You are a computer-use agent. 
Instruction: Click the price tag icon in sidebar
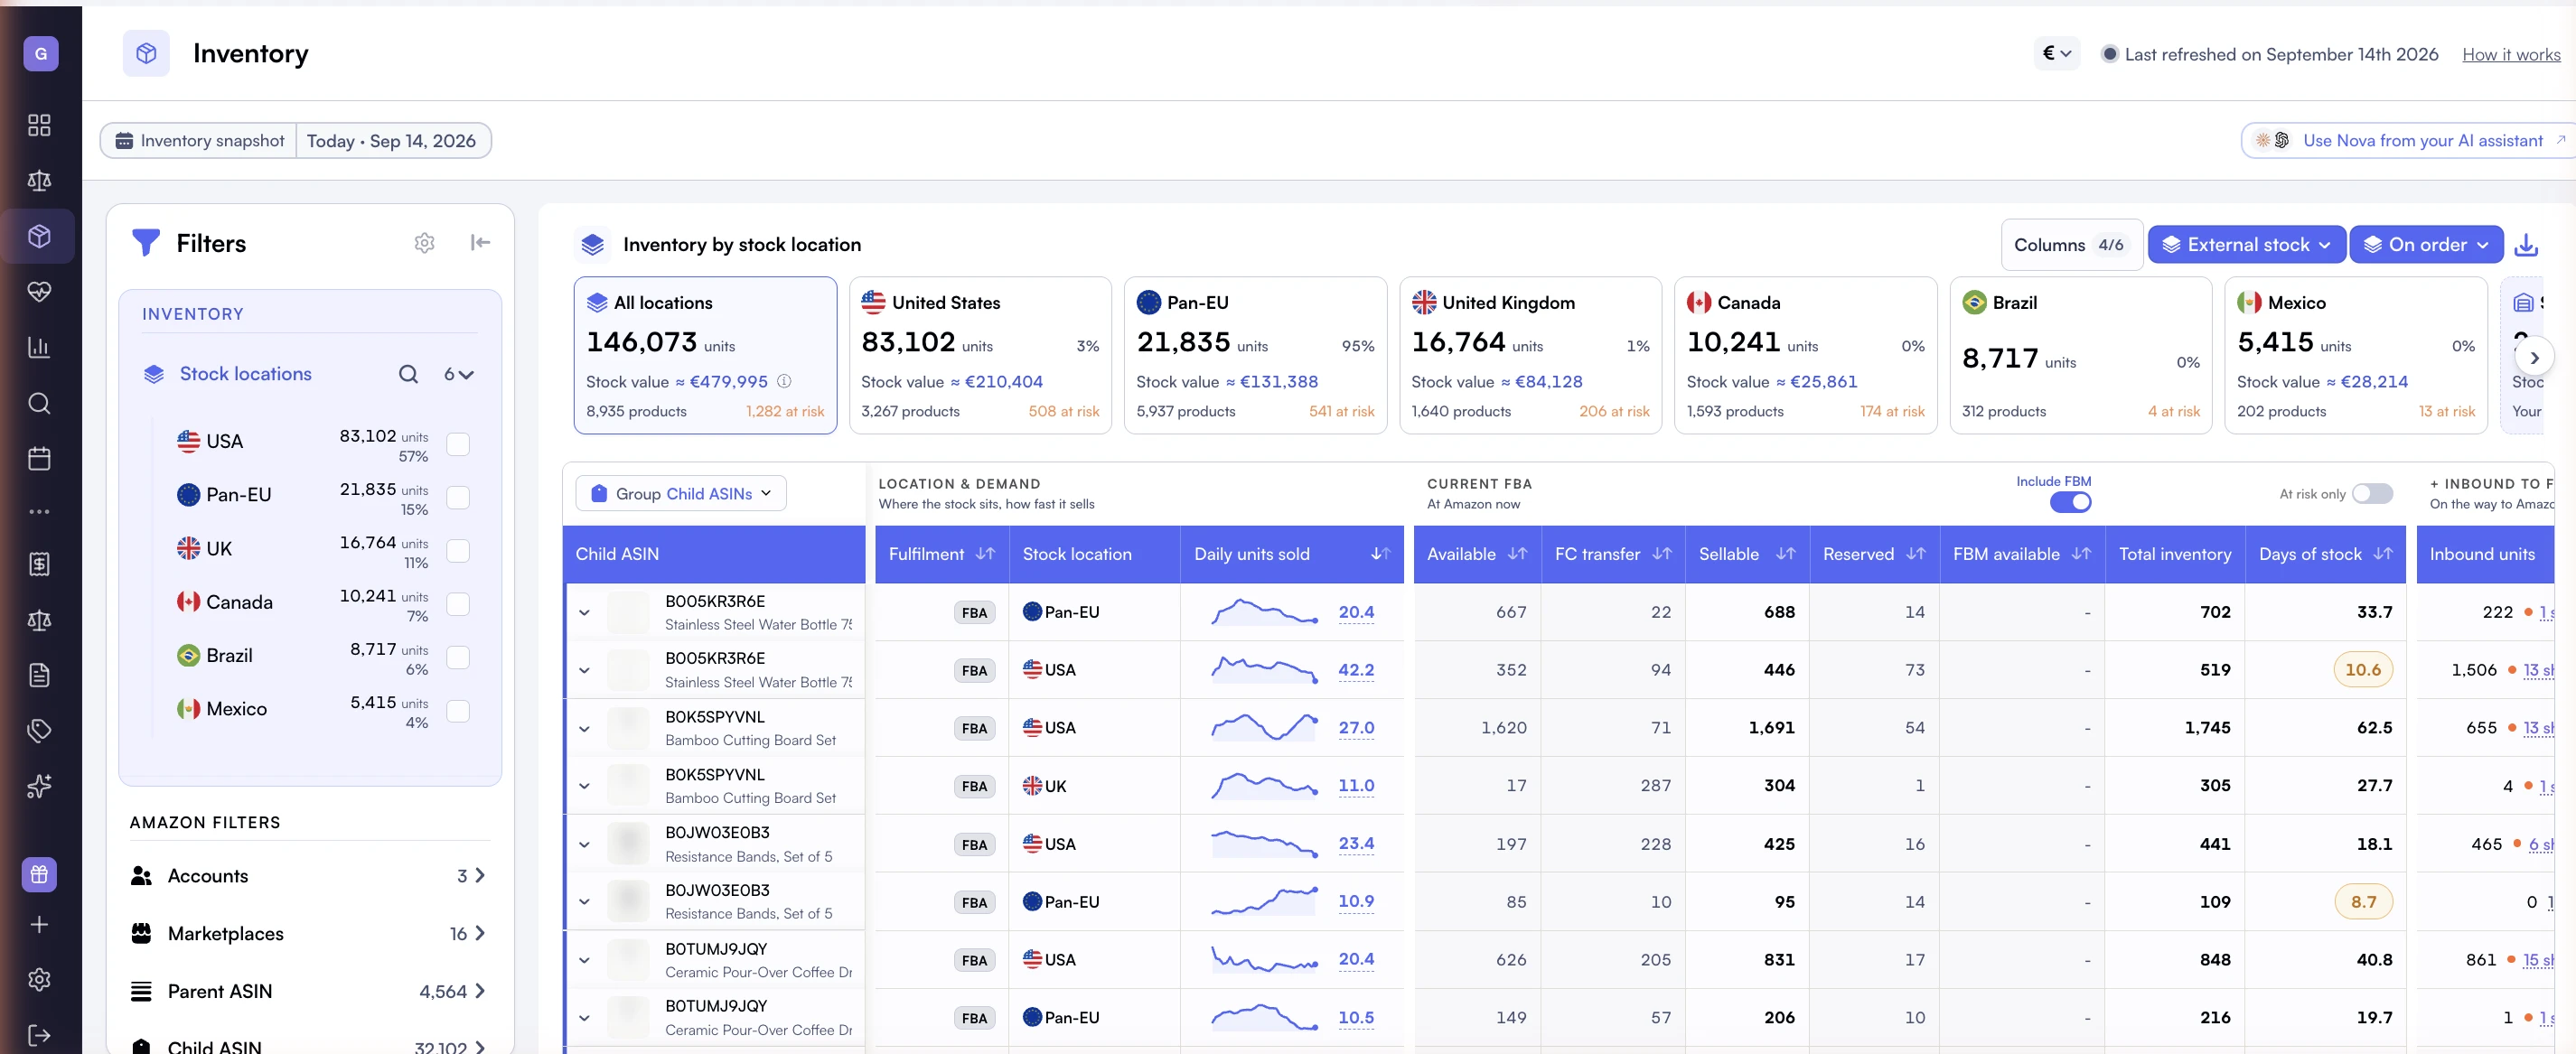tap(39, 731)
